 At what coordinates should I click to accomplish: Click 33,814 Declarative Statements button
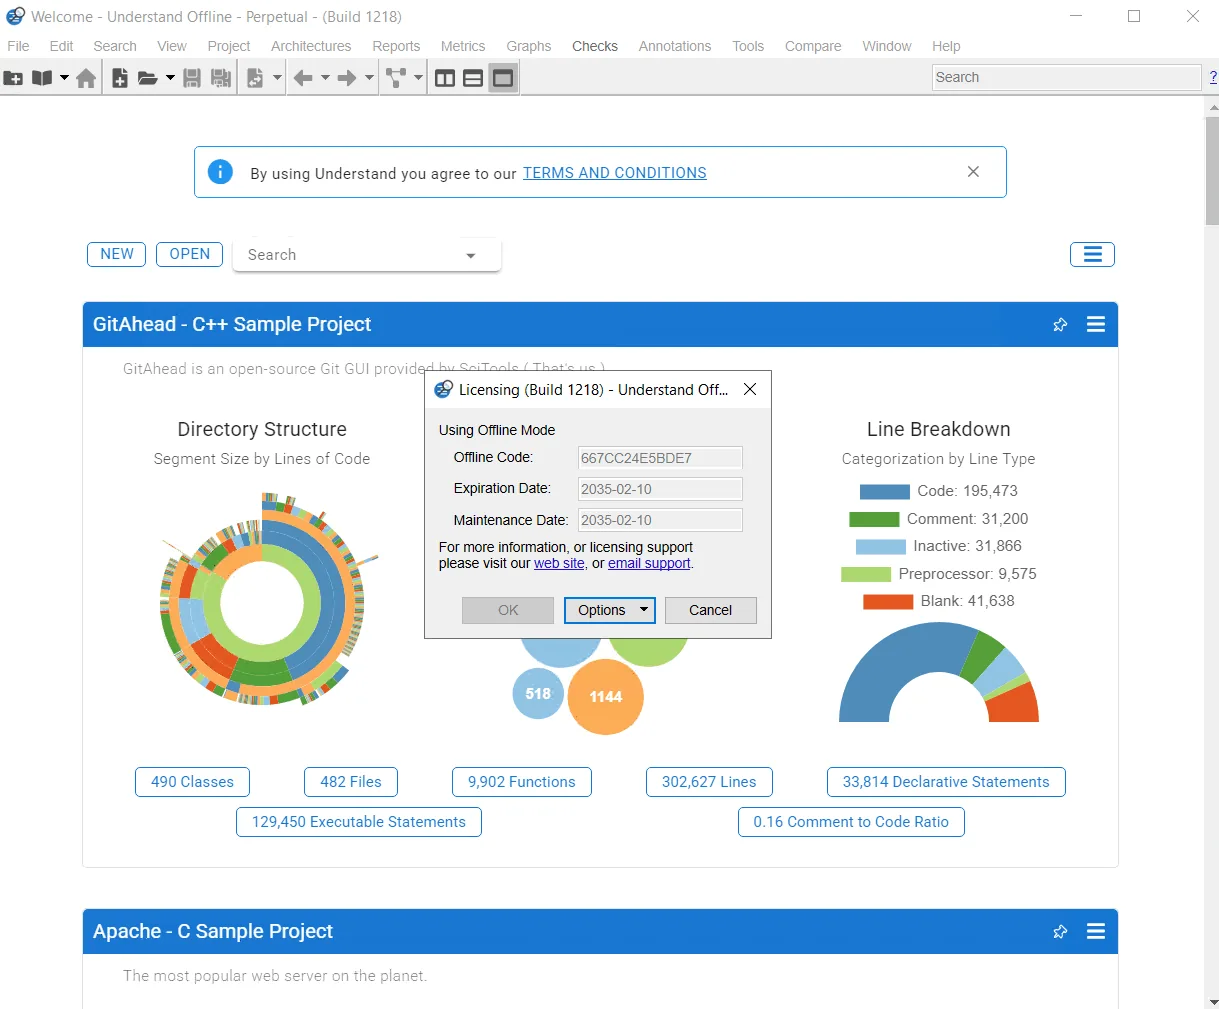click(946, 782)
